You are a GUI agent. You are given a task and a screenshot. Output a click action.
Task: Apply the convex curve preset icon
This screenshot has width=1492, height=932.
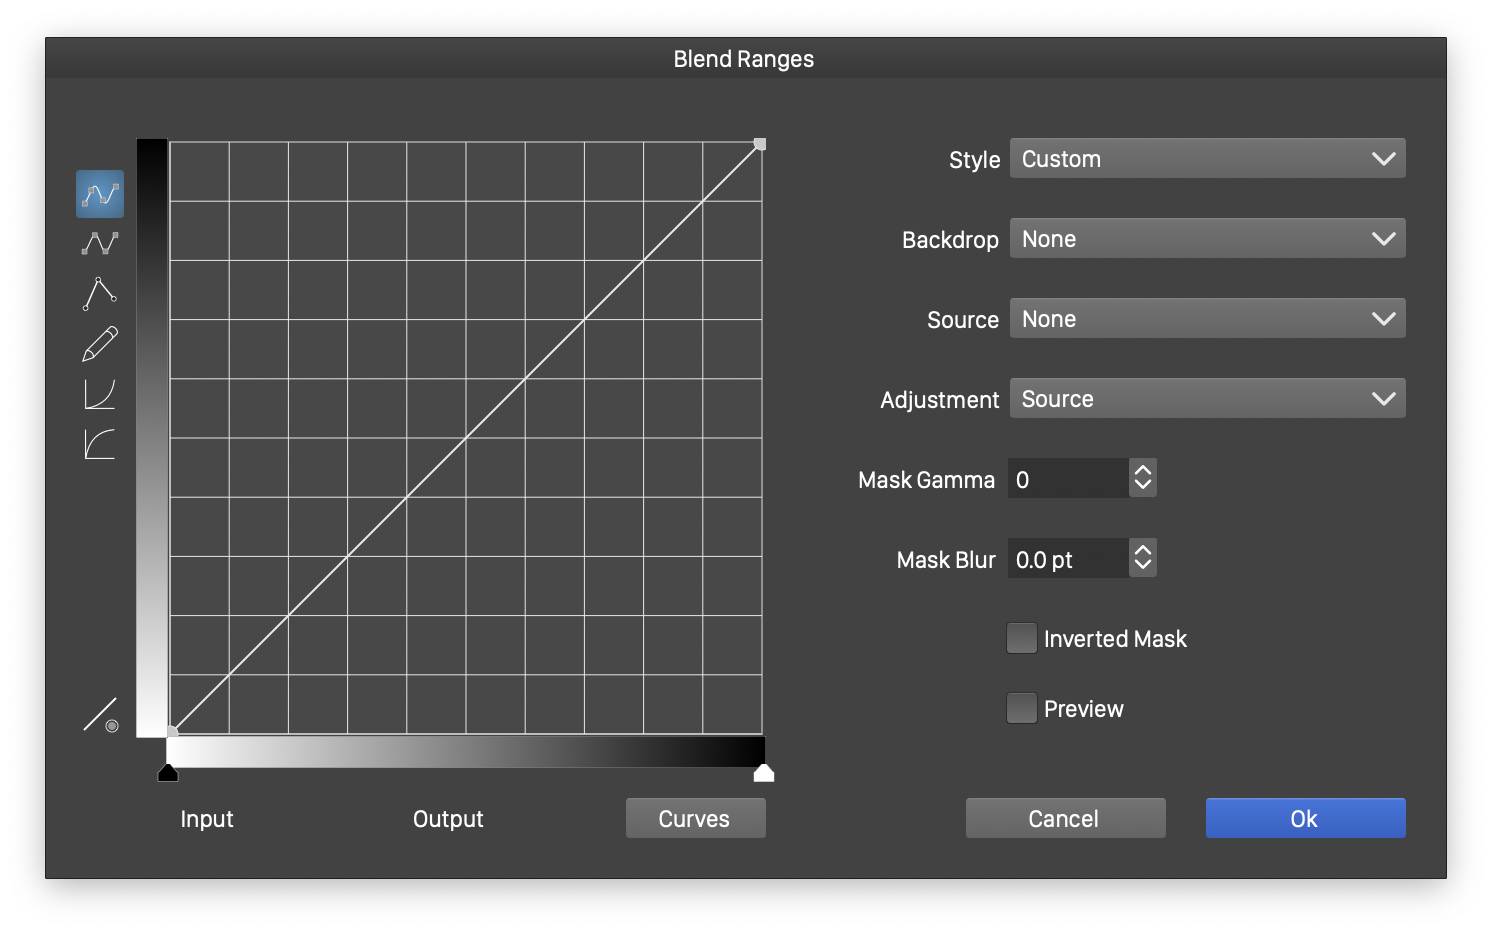click(100, 444)
